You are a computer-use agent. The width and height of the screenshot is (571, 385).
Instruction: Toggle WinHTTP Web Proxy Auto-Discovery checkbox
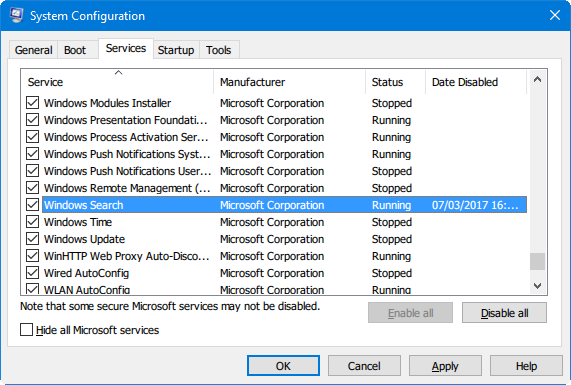tap(32, 256)
